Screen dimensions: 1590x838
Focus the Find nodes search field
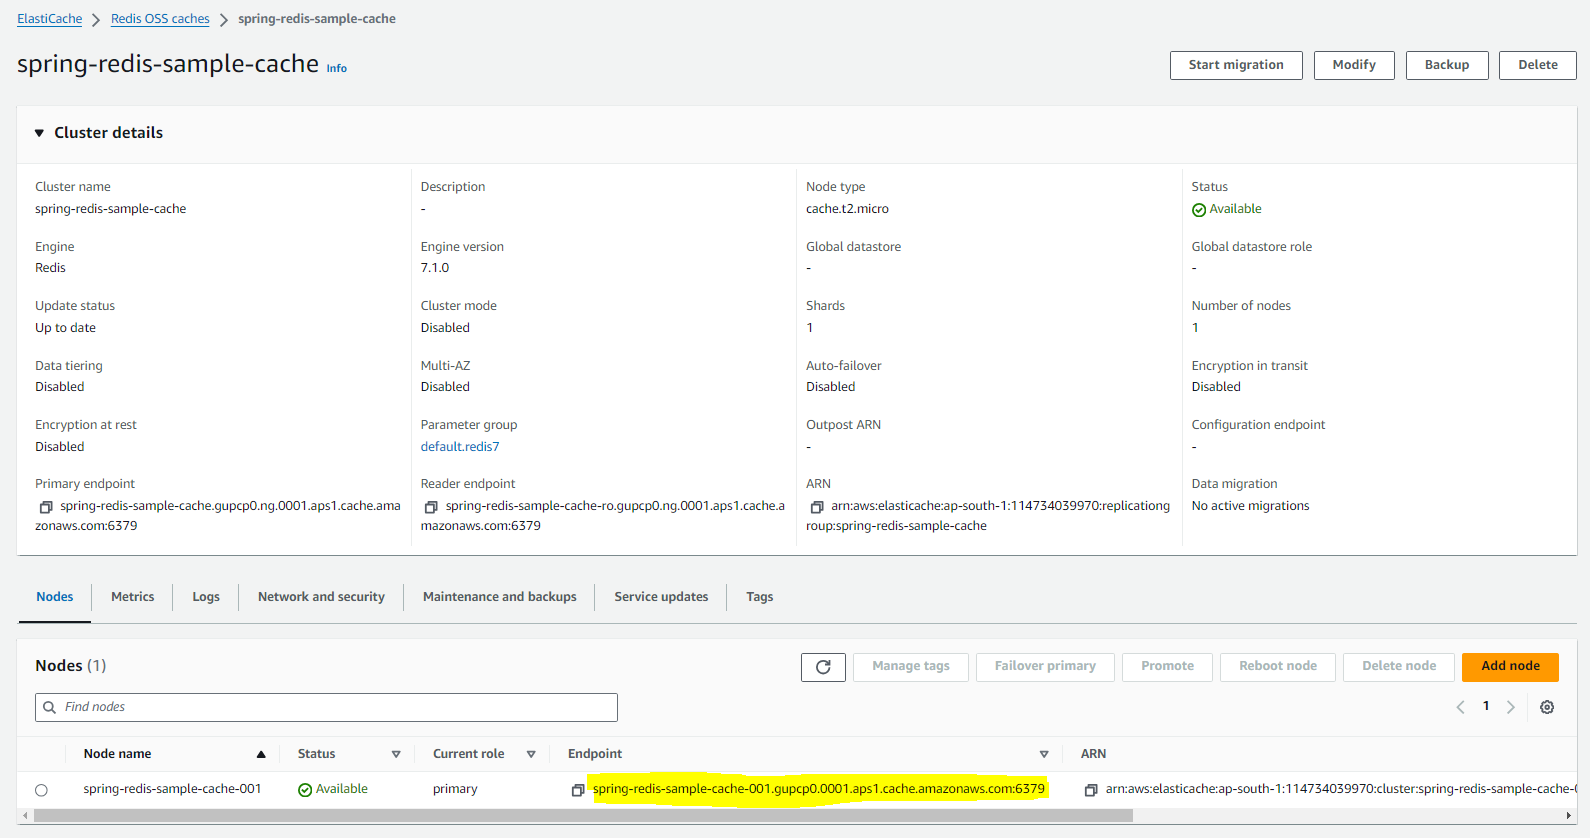pyautogui.click(x=326, y=707)
